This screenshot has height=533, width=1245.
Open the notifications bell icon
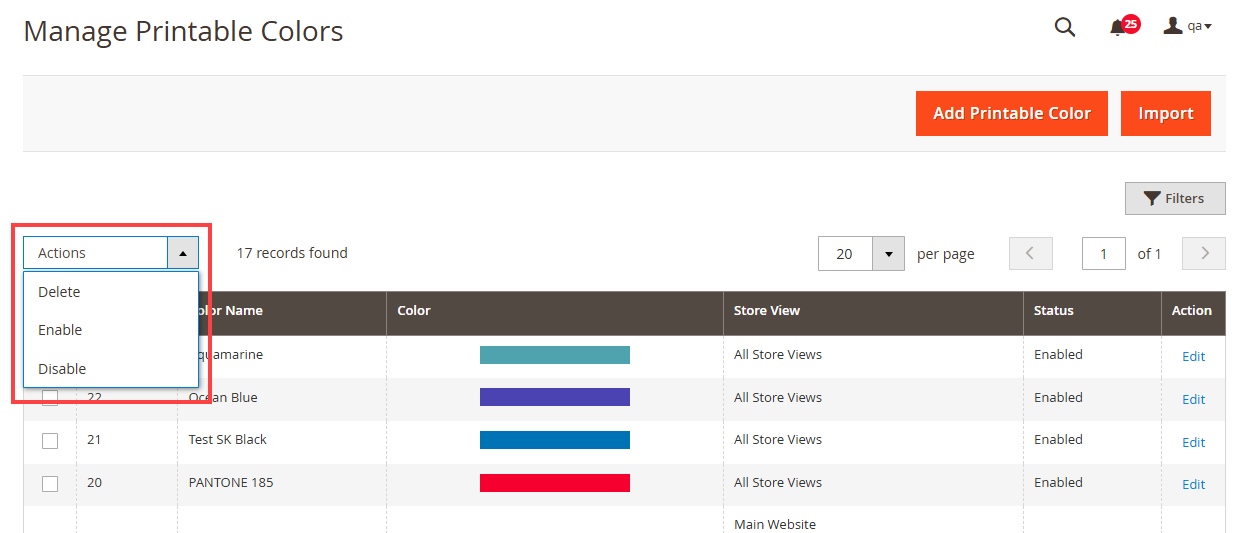(x=1119, y=28)
